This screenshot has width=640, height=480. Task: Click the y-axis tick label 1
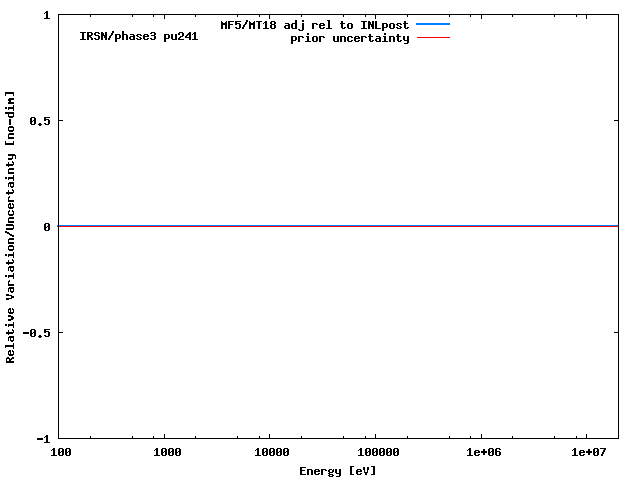pyautogui.click(x=46, y=16)
